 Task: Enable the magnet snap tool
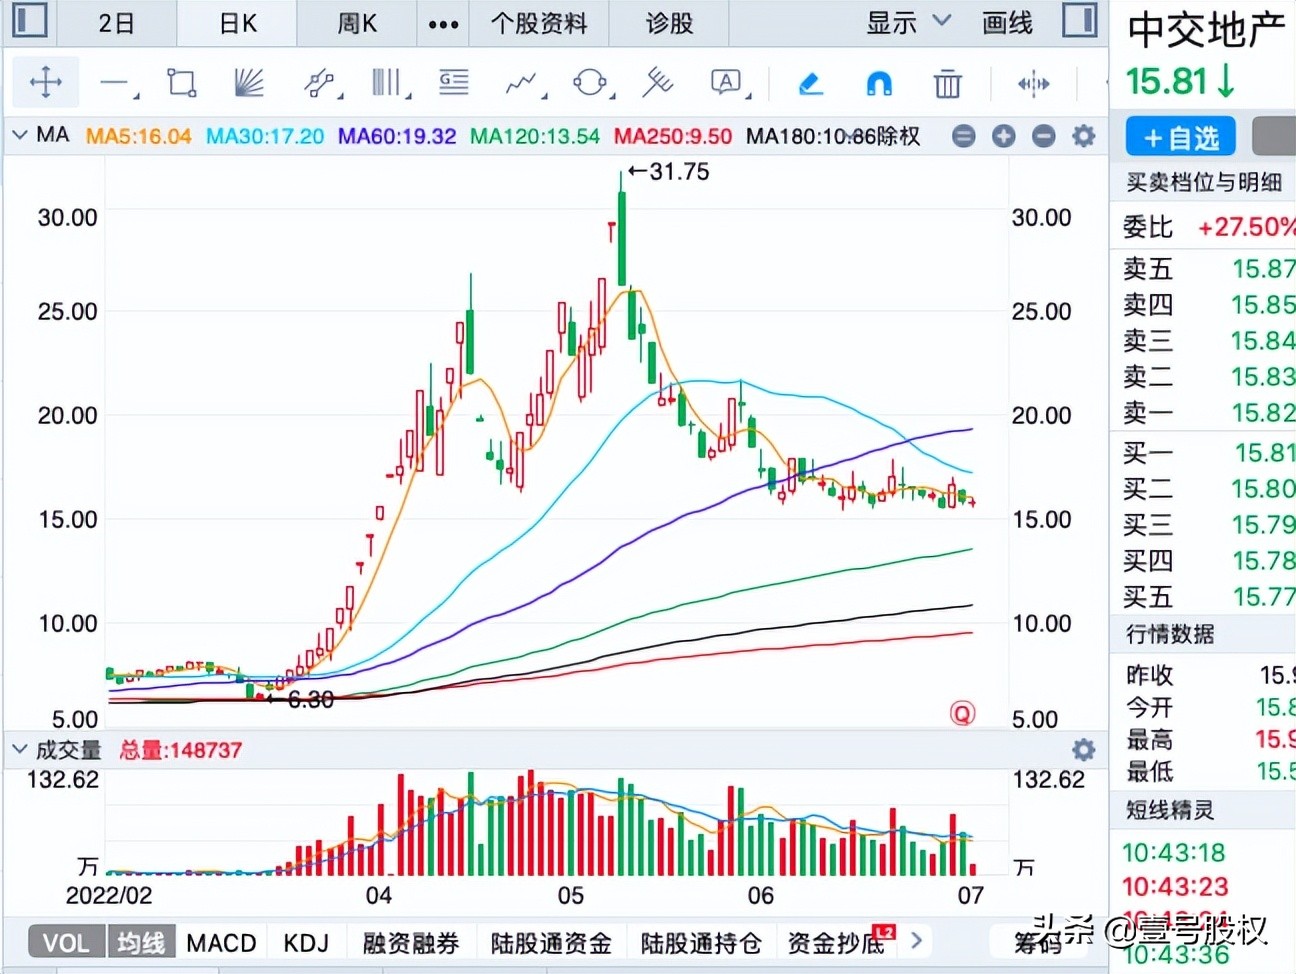pyautogui.click(x=877, y=84)
